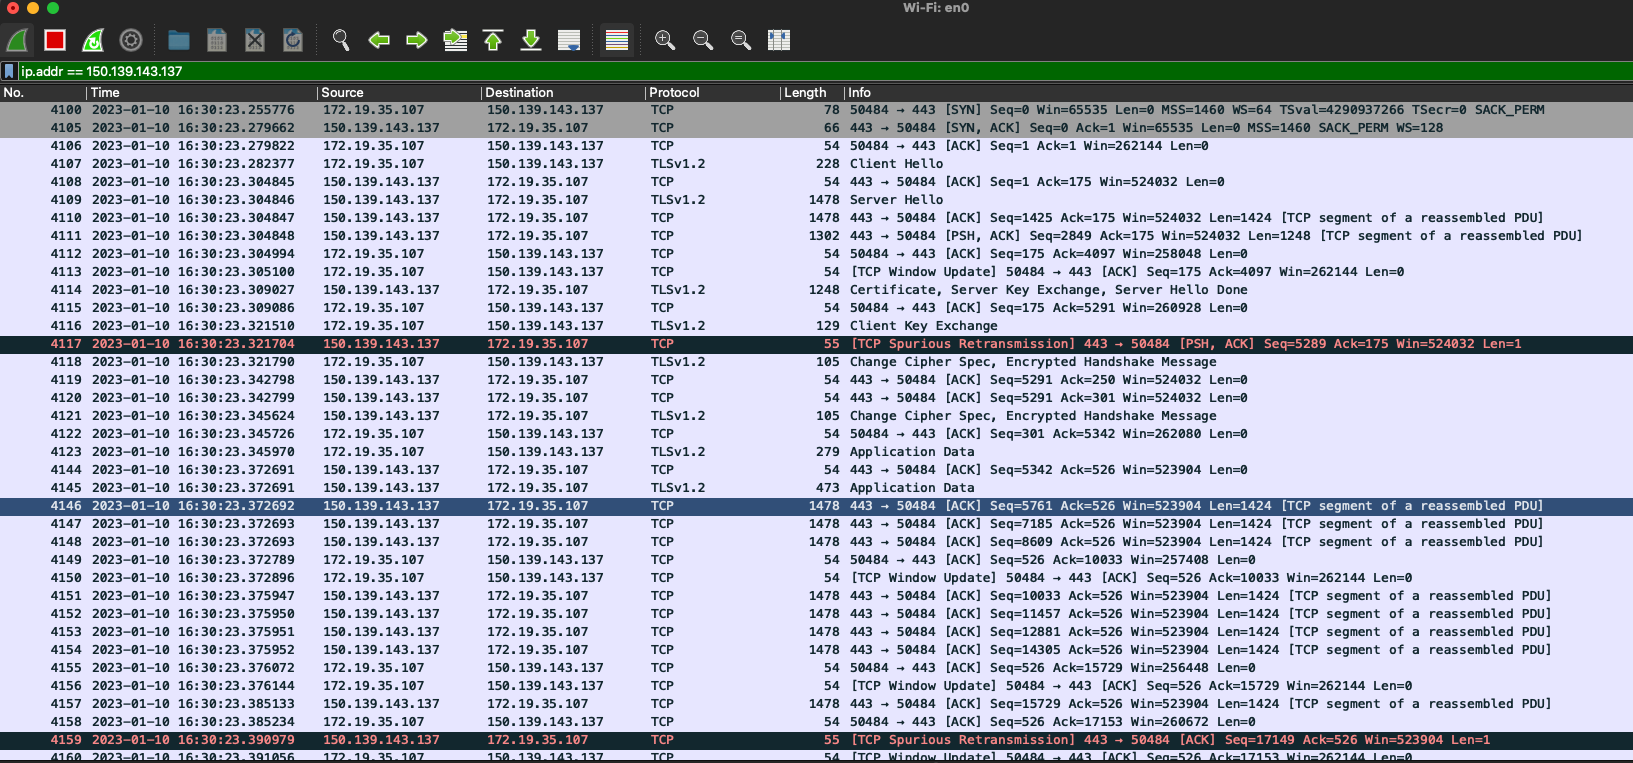Screen dimensions: 1633x763
Task: Select packet 4114 Certificate, Server Key Exchange
Action: tap(816, 290)
